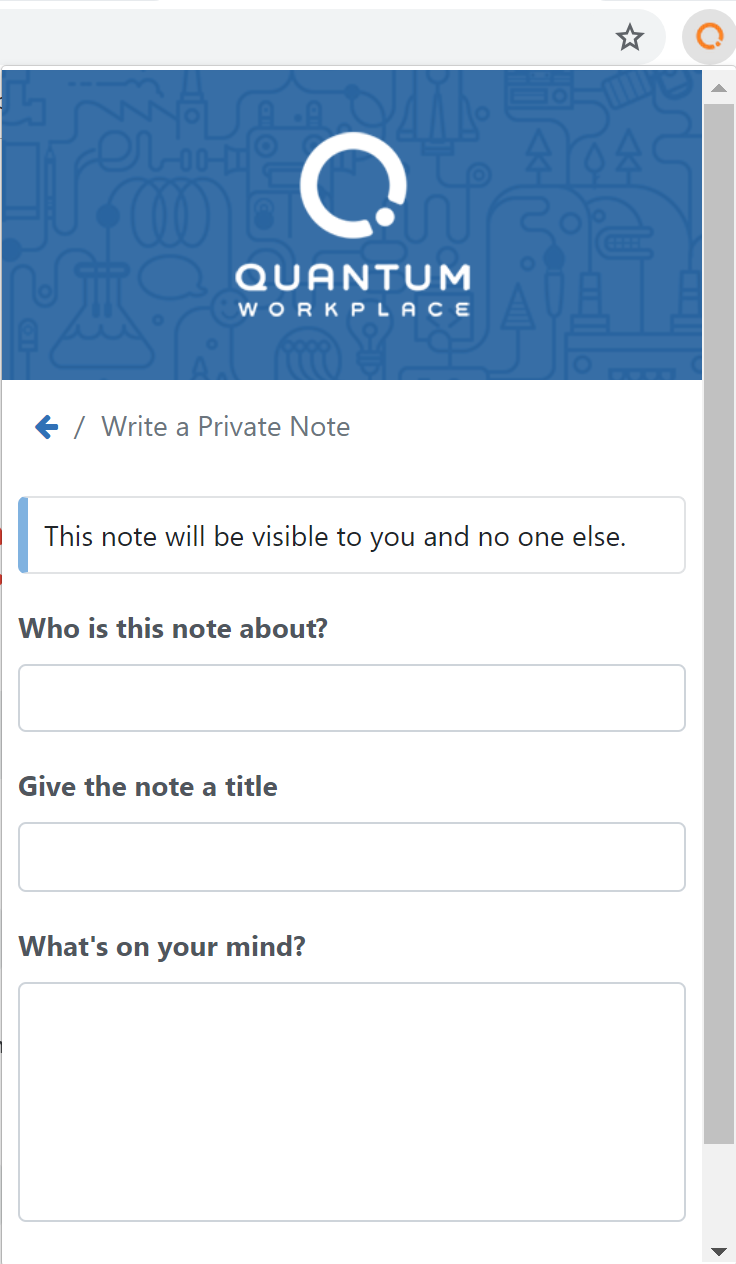Screen dimensions: 736x1264
Task: Click the vertical scrollbar thumb
Action: click(718, 624)
